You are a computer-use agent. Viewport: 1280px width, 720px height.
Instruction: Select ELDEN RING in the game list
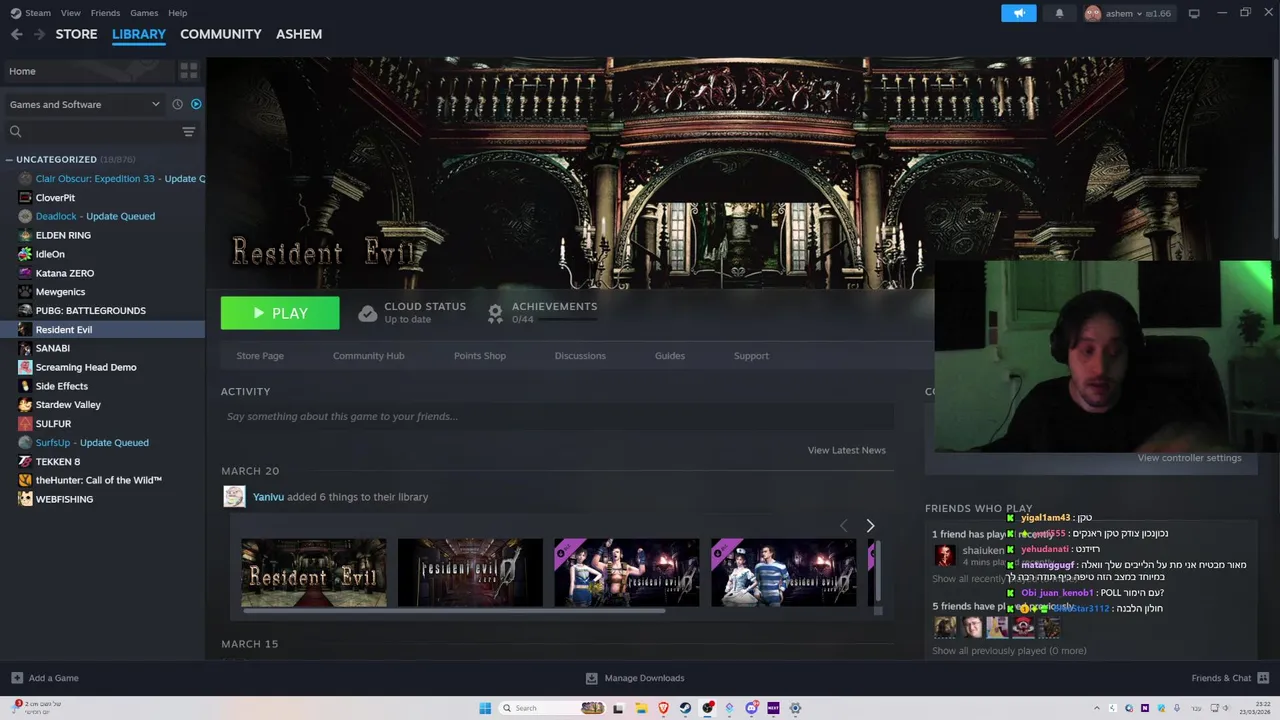(x=63, y=235)
